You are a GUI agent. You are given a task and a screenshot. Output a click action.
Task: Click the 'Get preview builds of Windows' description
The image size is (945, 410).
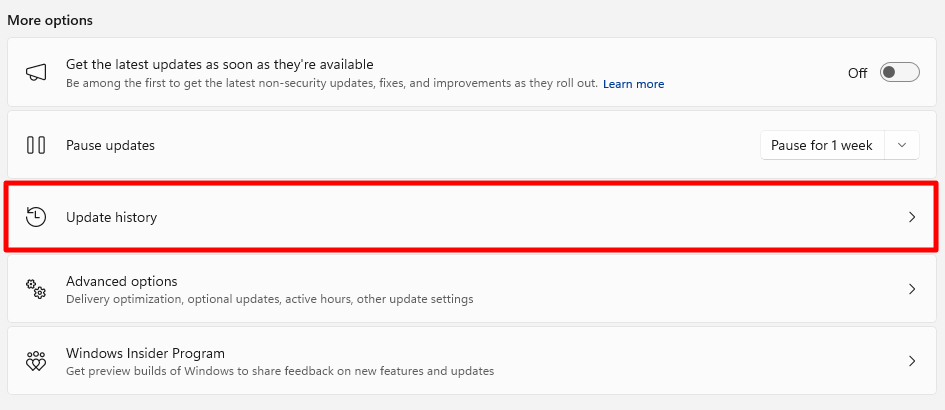280,371
